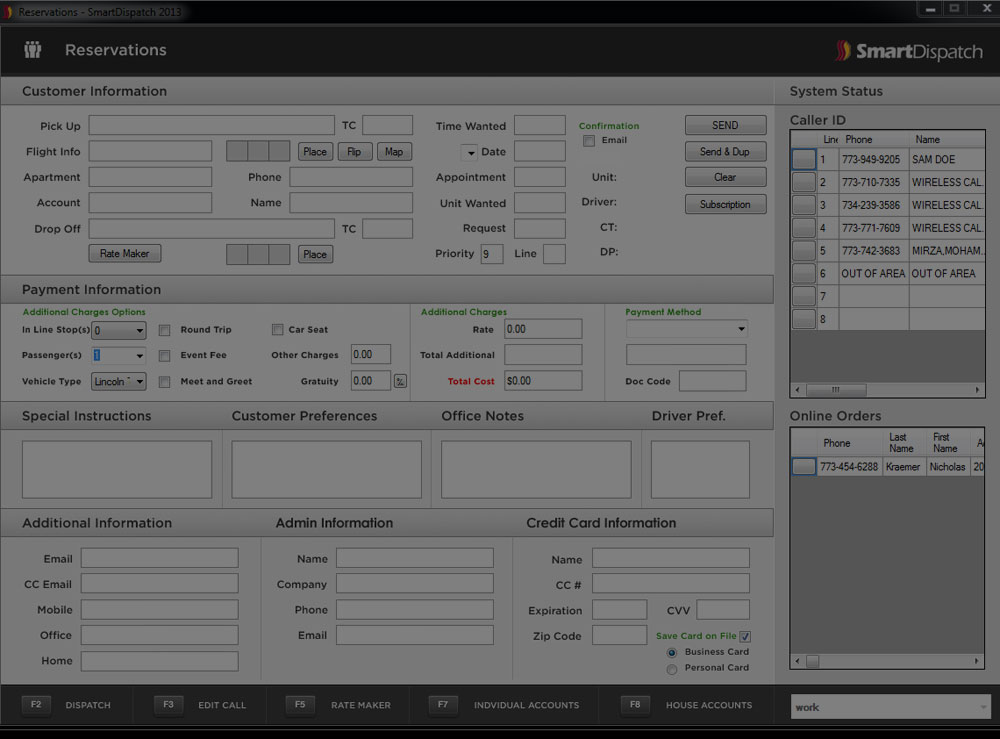Click the Pick Up input field
The height and width of the screenshot is (739, 1000).
pyautogui.click(x=211, y=126)
